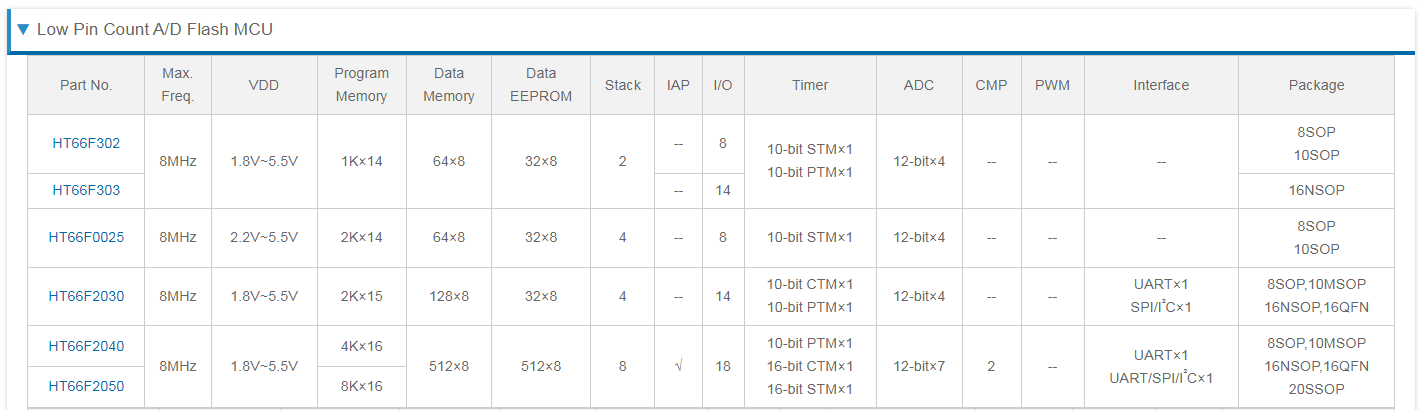Open the HT66F2040 part link
1423x410 pixels.
(x=86, y=346)
